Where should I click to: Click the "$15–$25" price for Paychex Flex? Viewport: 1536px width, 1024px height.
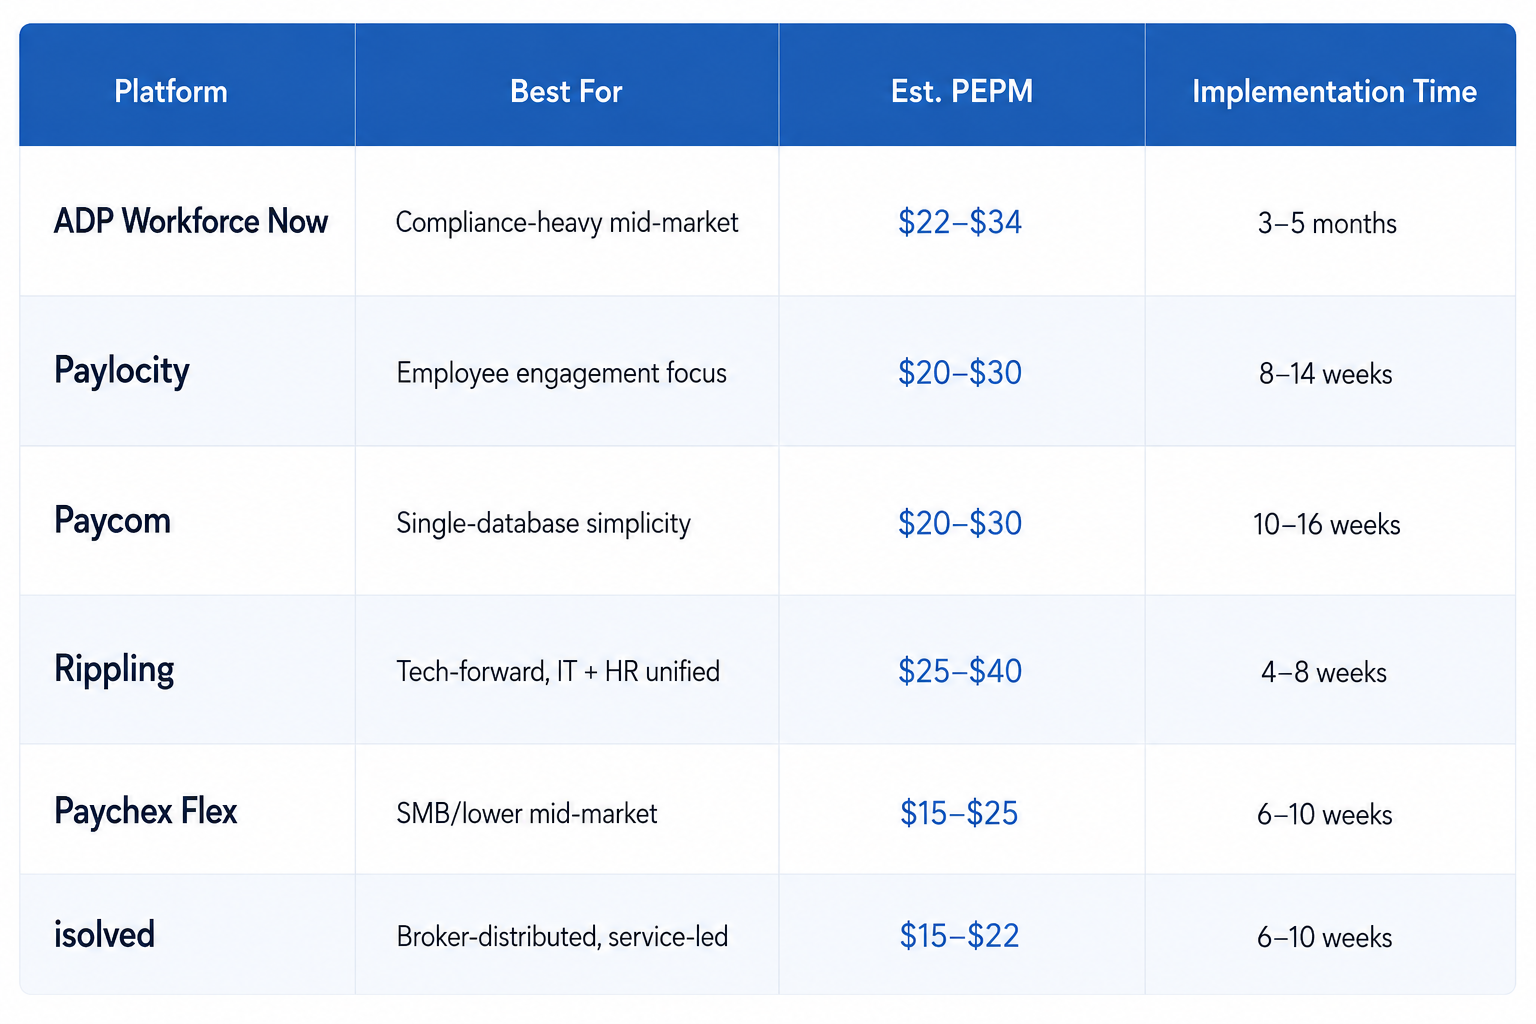(959, 813)
